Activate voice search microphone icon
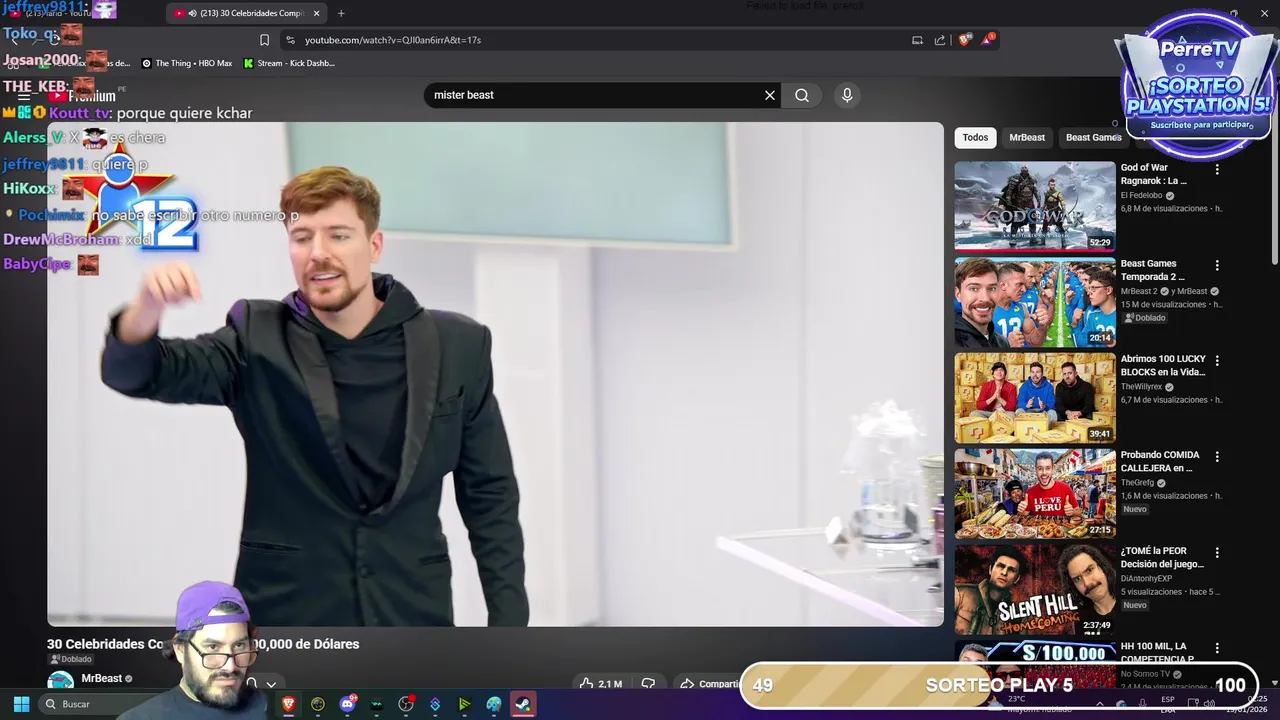This screenshot has width=1280, height=720. click(847, 95)
